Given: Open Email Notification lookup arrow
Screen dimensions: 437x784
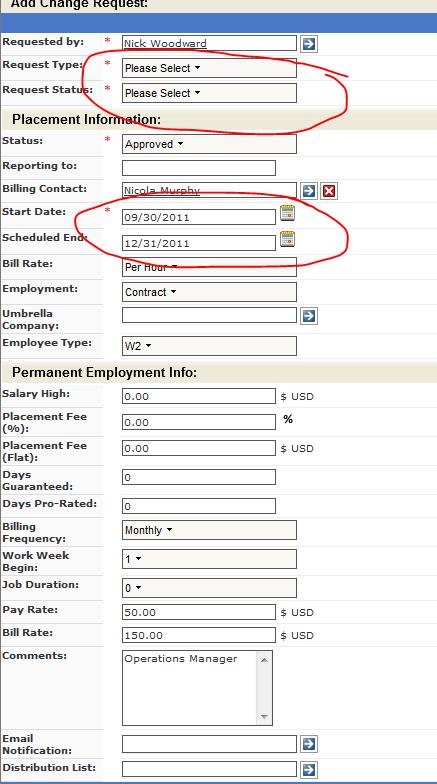Looking at the screenshot, I should (309, 744).
